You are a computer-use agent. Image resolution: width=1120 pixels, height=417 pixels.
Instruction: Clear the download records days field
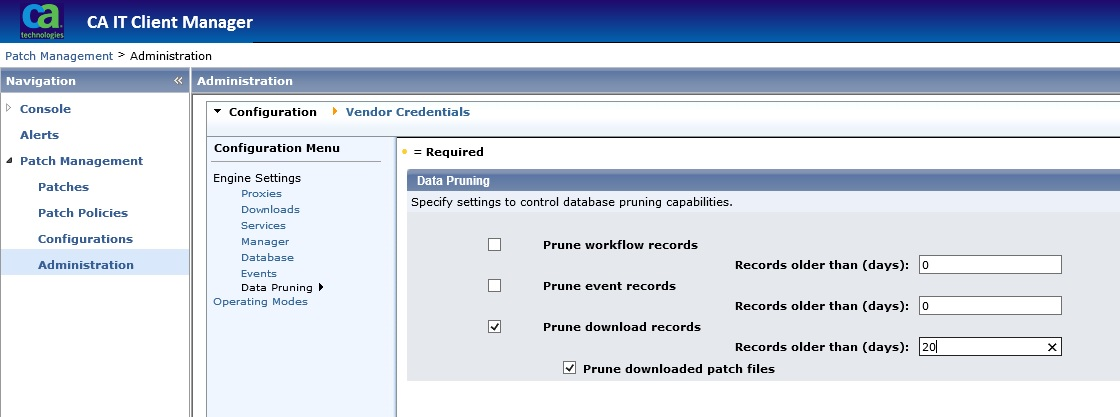[x=1051, y=347]
